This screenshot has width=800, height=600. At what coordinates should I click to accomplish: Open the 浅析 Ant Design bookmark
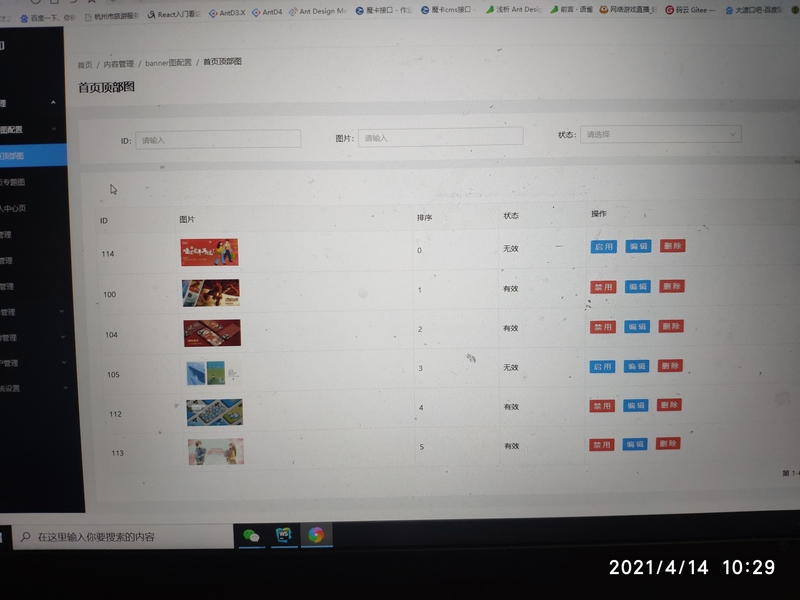(x=513, y=9)
